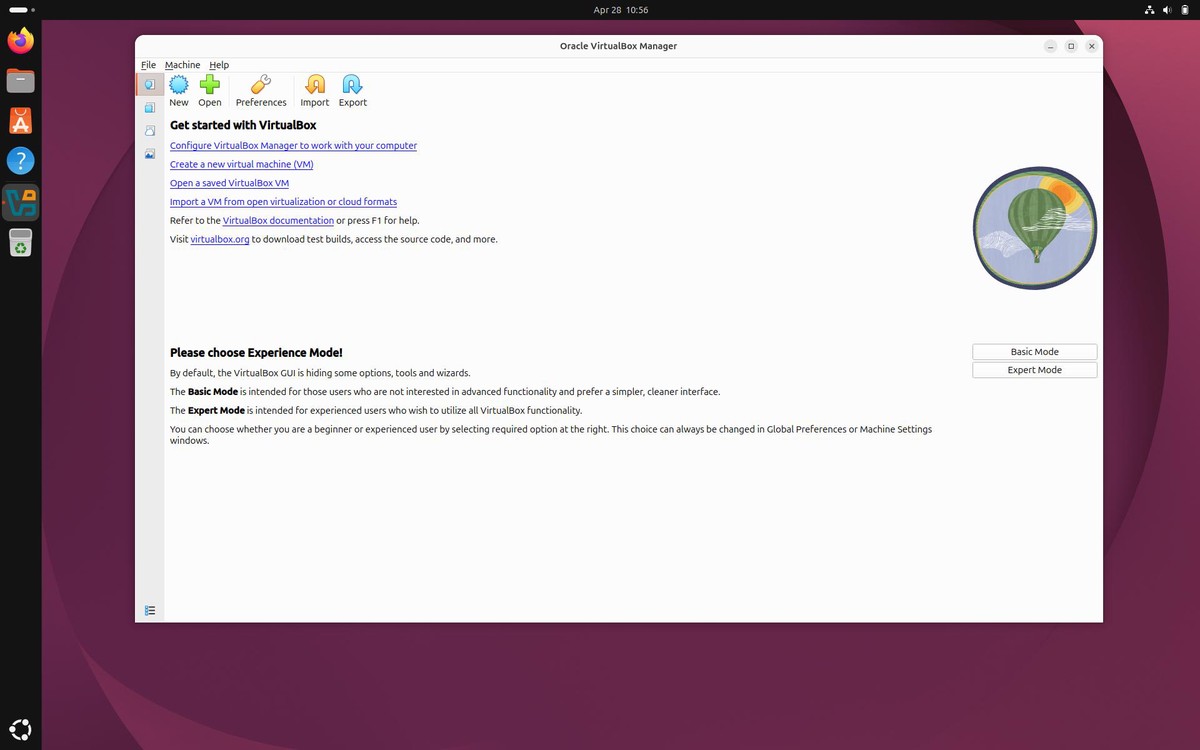Open the Trash icon in the dock
The image size is (1200, 750).
(20, 242)
